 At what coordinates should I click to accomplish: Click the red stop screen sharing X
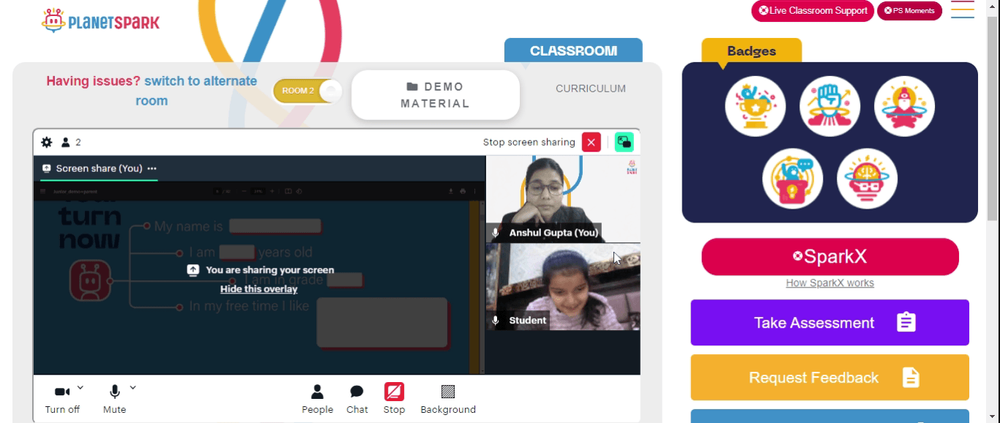tap(591, 142)
